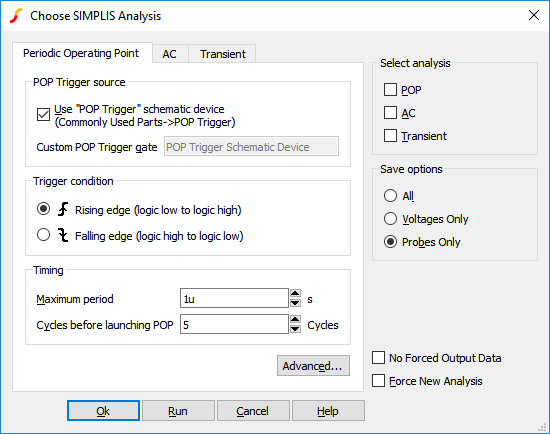Click the SIMPLIS logo icon in title bar
550x434 pixels.
pyautogui.click(x=16, y=16)
